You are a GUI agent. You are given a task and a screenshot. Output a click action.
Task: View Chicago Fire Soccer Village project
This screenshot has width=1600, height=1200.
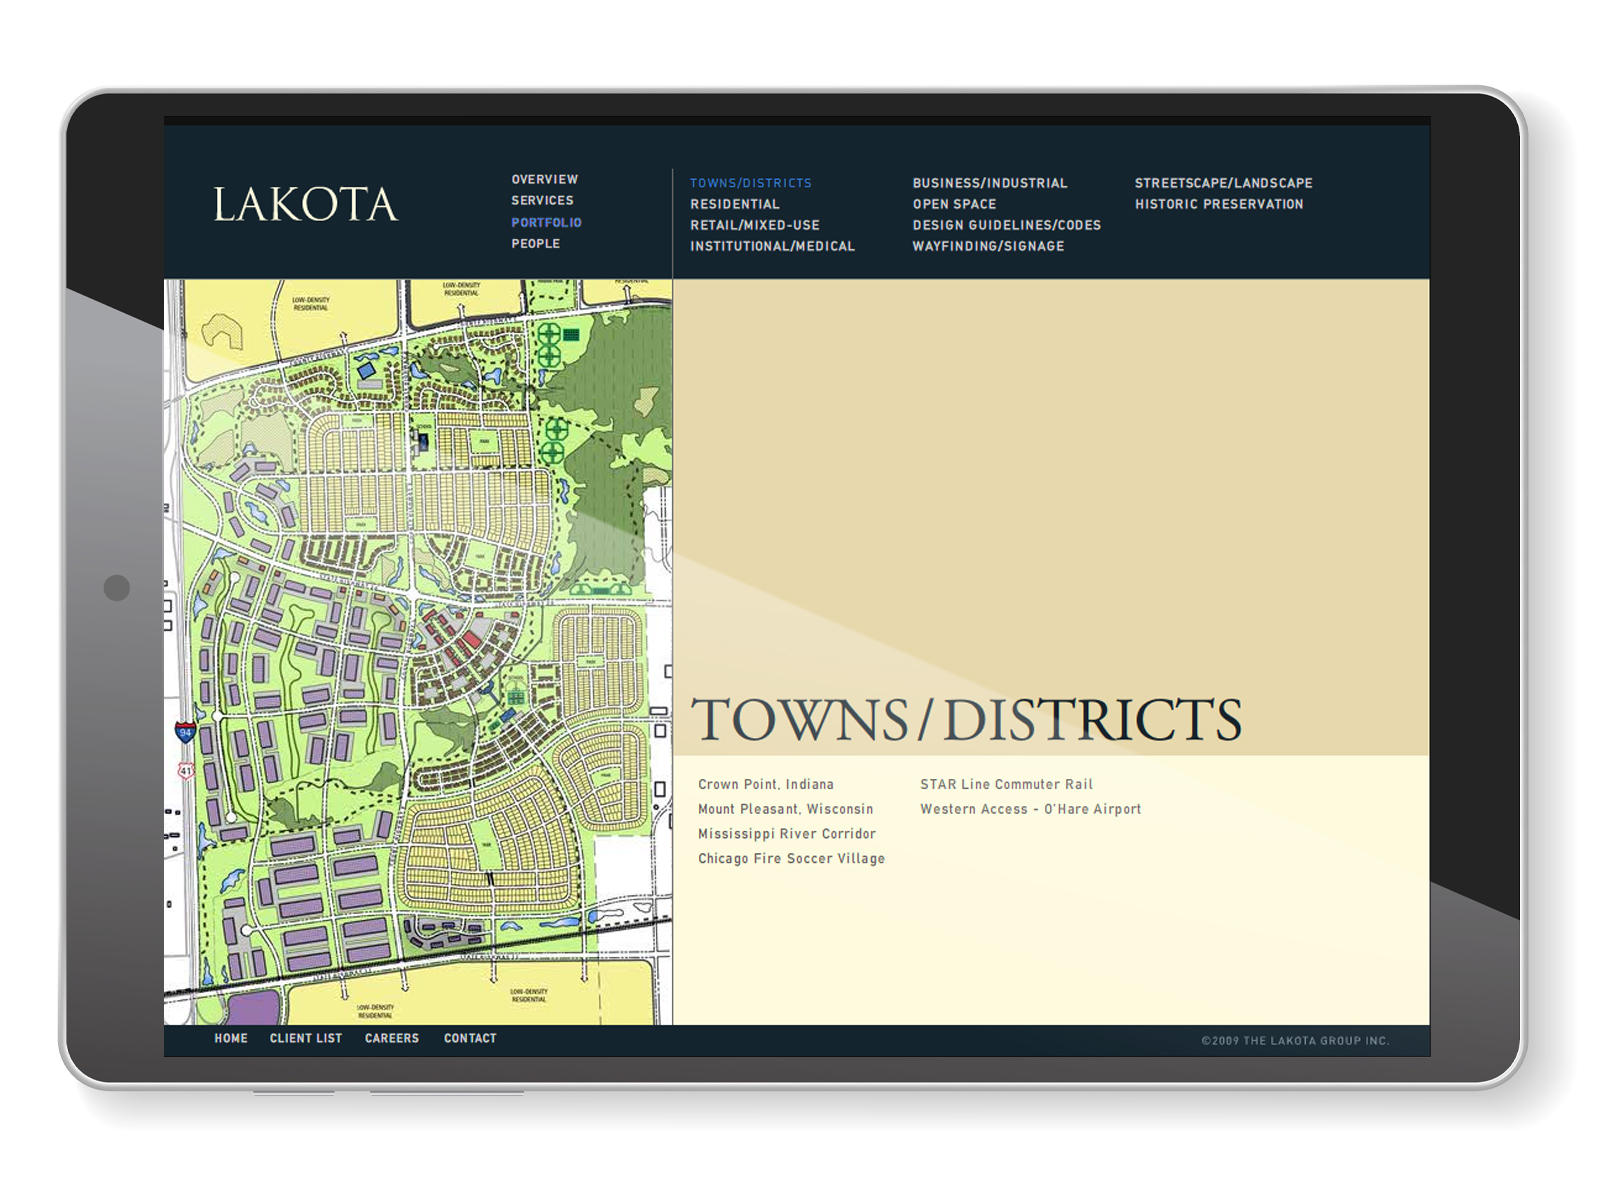pos(792,859)
